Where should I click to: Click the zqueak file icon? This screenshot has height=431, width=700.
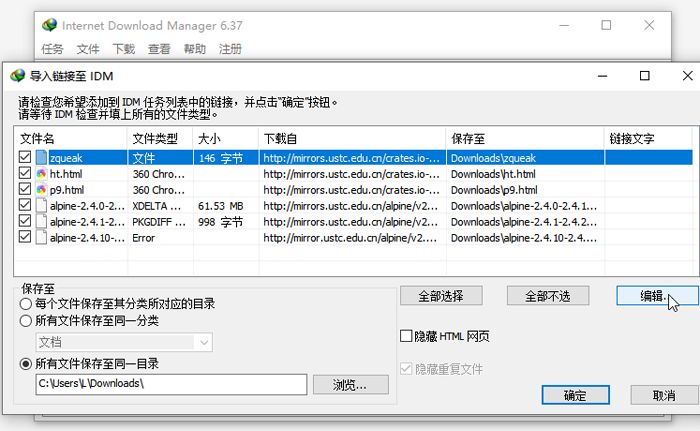pyautogui.click(x=42, y=158)
